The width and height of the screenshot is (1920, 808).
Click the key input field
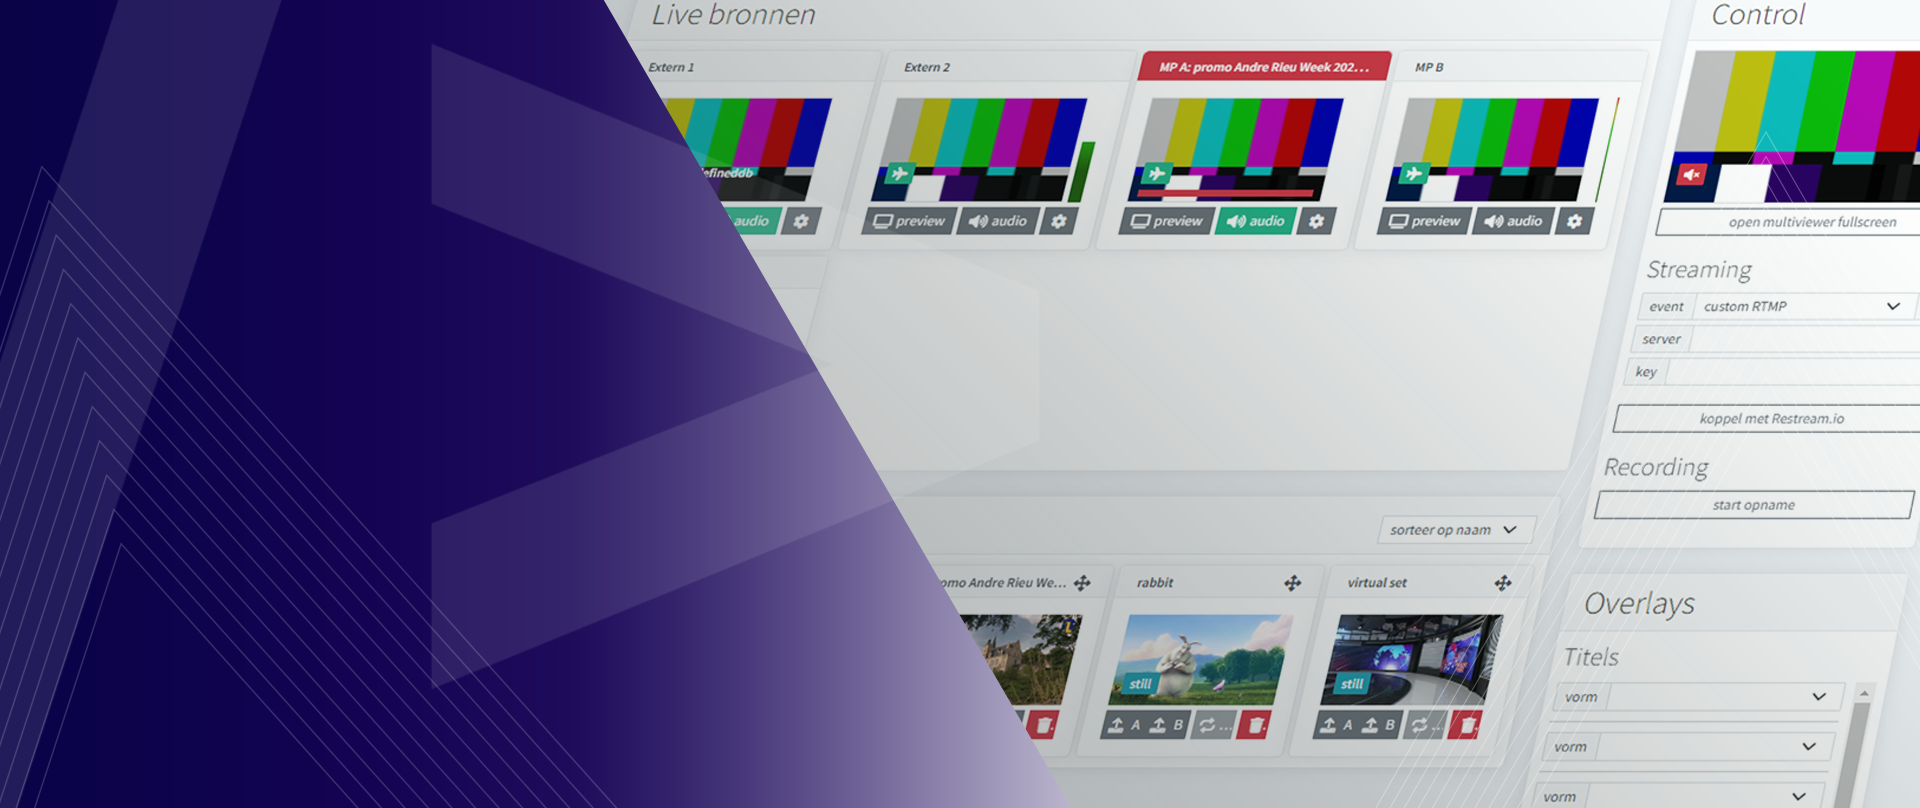pos(1794,371)
